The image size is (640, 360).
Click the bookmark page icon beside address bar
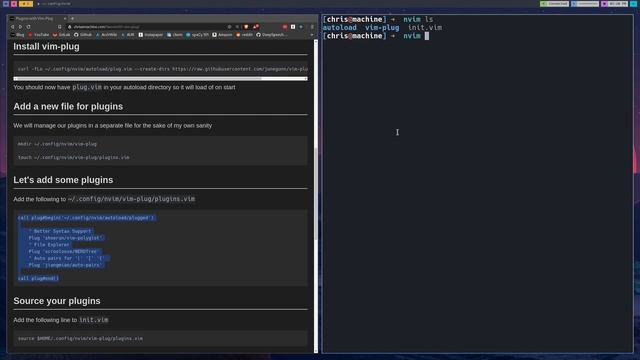[60, 27]
